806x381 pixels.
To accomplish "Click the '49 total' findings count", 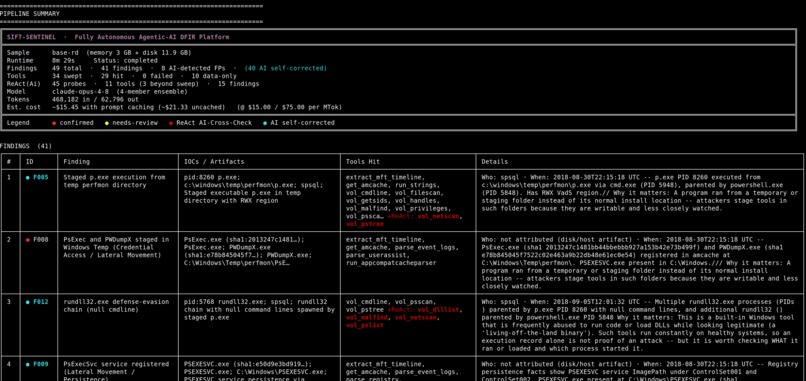I will point(67,68).
